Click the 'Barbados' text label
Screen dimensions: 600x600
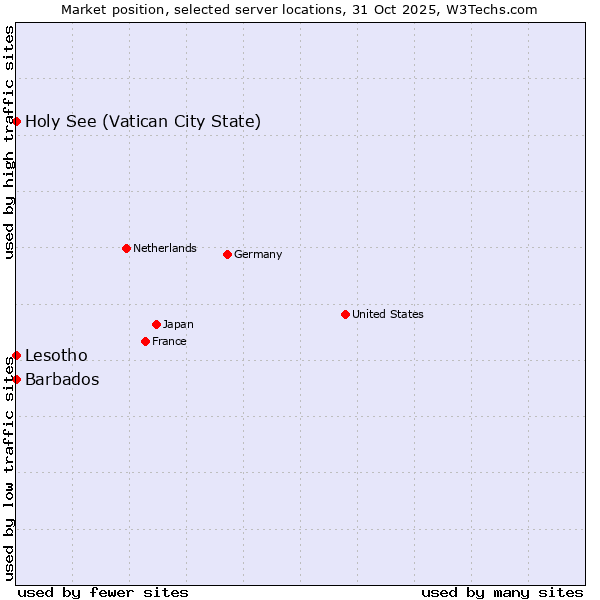(x=62, y=380)
